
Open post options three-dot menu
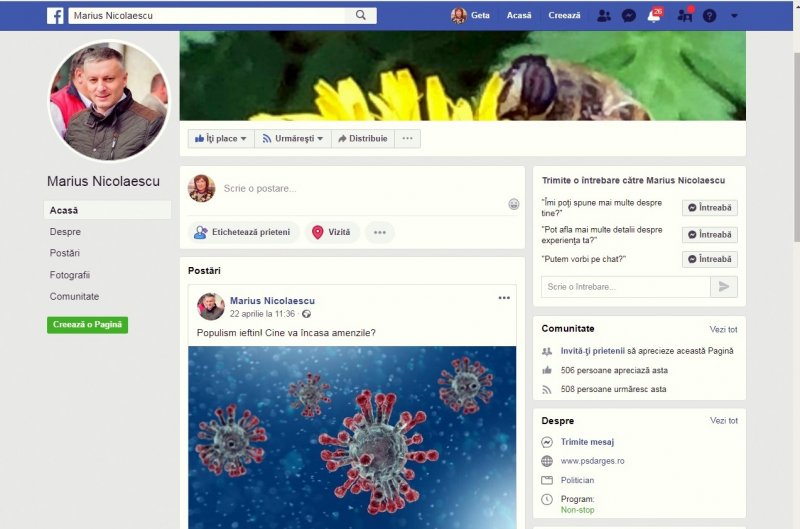click(504, 298)
